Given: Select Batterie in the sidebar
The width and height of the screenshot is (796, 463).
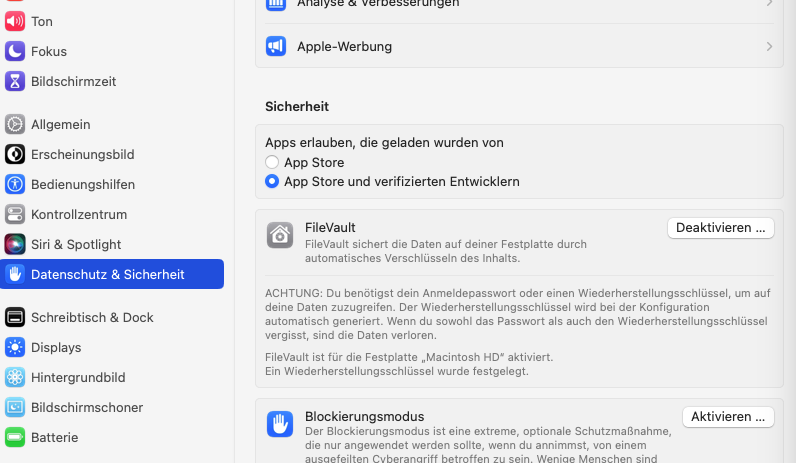Looking at the screenshot, I should point(54,438).
